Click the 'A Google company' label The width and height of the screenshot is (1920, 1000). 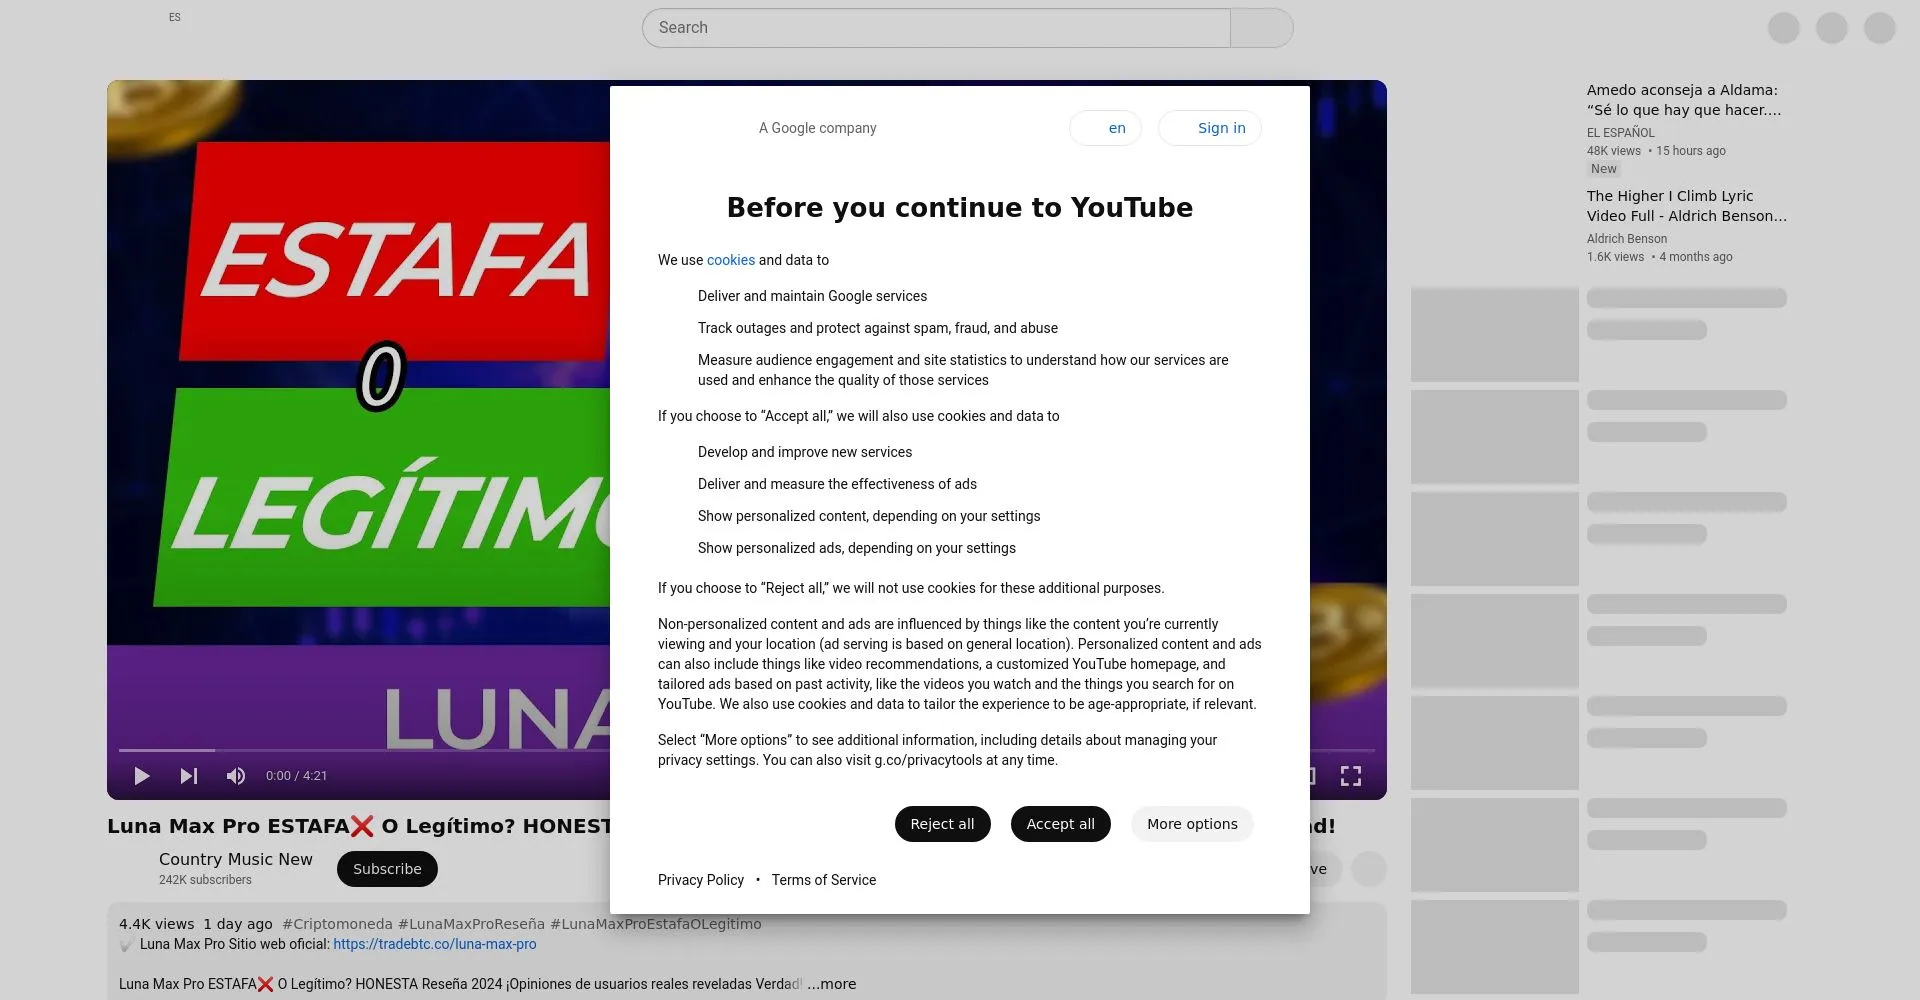point(817,128)
